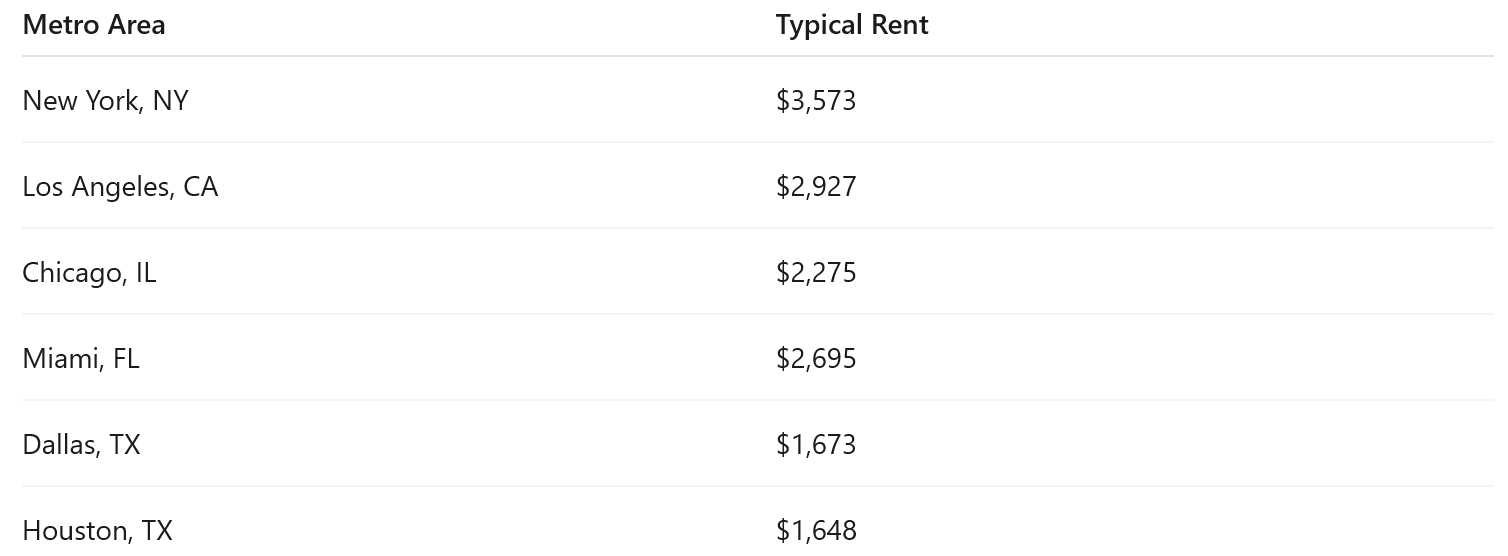This screenshot has height=556, width=1508.
Task: Click the CA state abbreviation
Action: [200, 187]
